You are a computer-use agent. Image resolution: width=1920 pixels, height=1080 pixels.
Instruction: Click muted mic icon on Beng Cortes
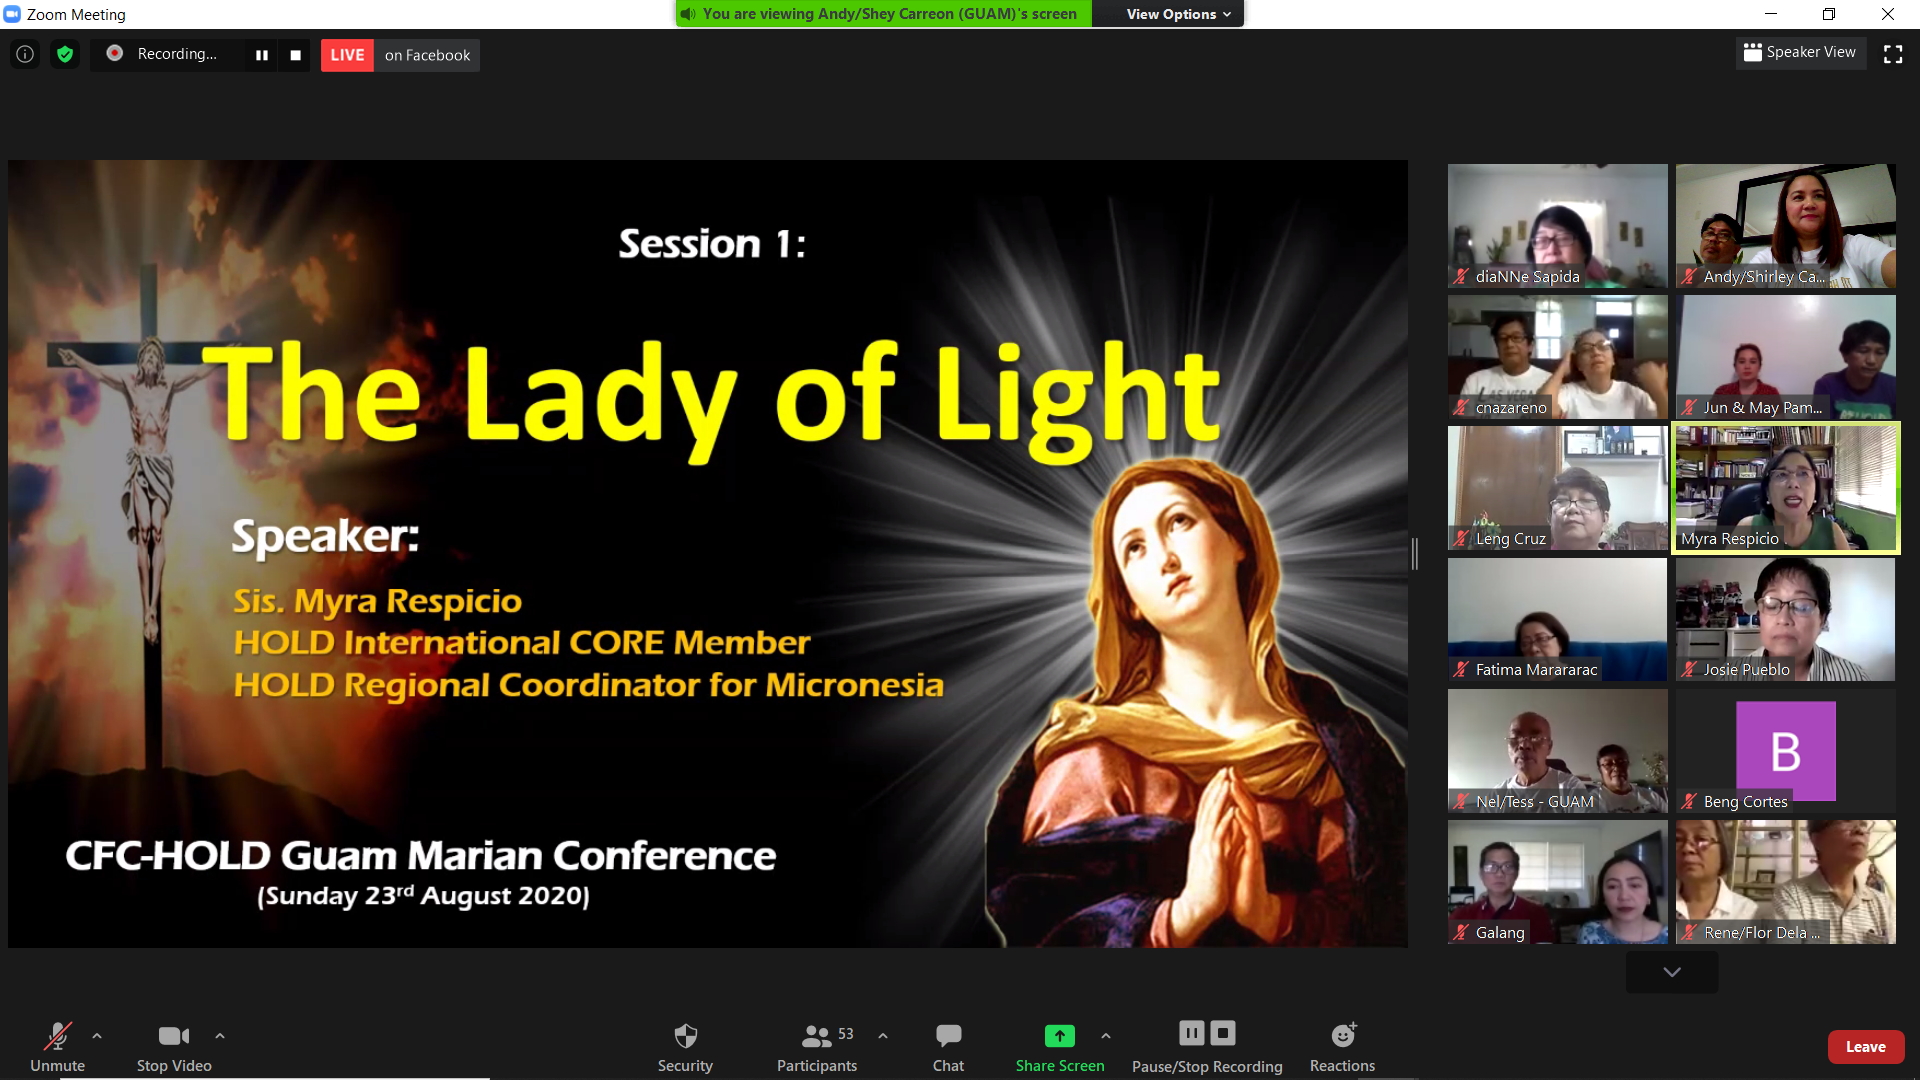click(x=1689, y=802)
